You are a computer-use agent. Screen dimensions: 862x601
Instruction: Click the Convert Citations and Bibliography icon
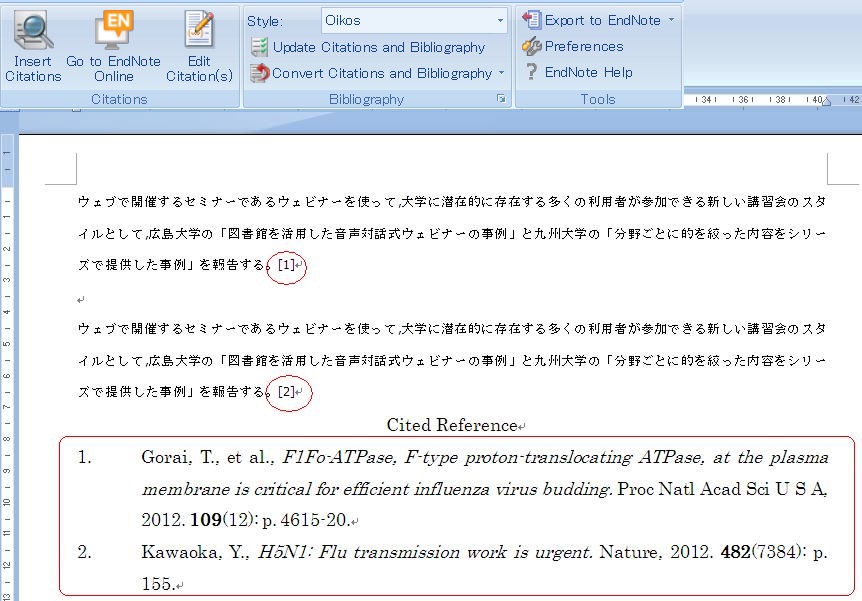coord(259,73)
